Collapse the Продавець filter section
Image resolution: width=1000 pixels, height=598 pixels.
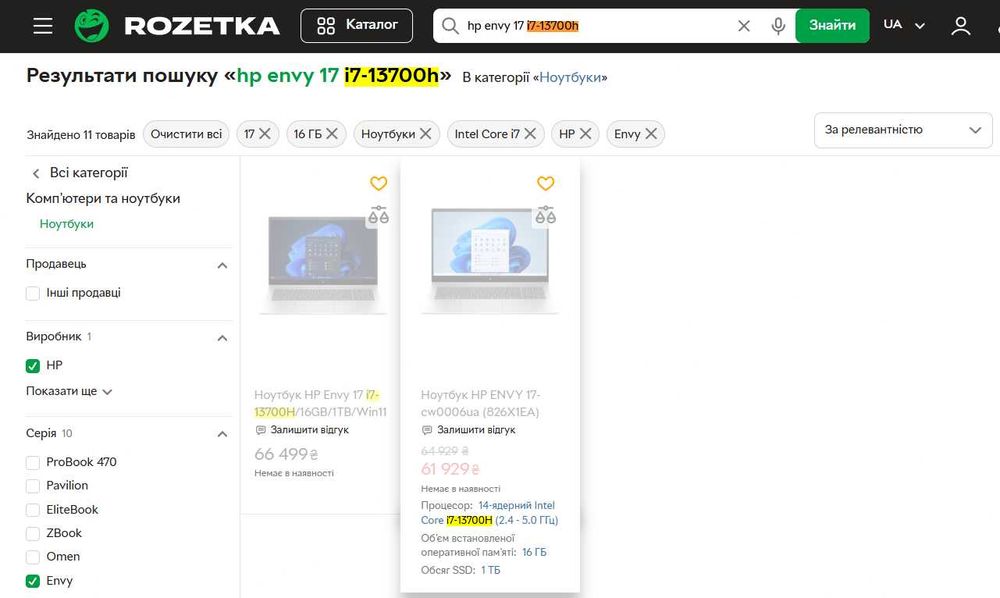tap(222, 265)
